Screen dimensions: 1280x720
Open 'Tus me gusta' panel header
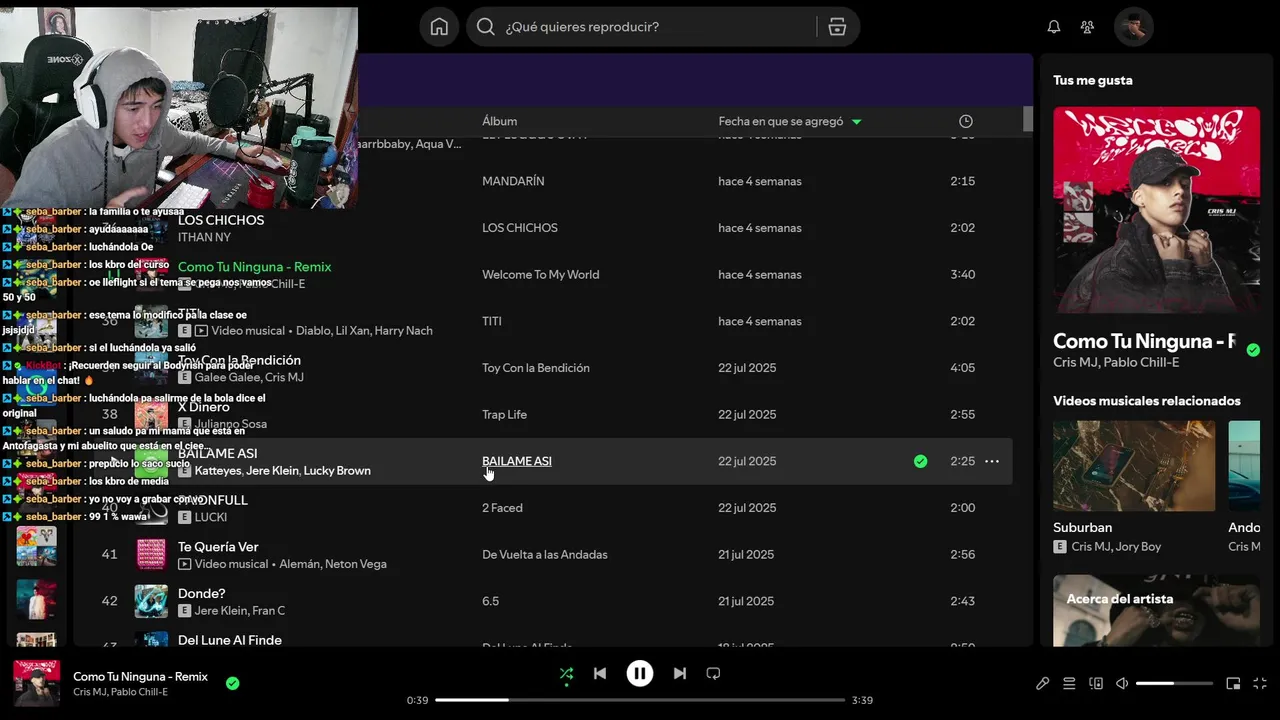[x=1093, y=80]
